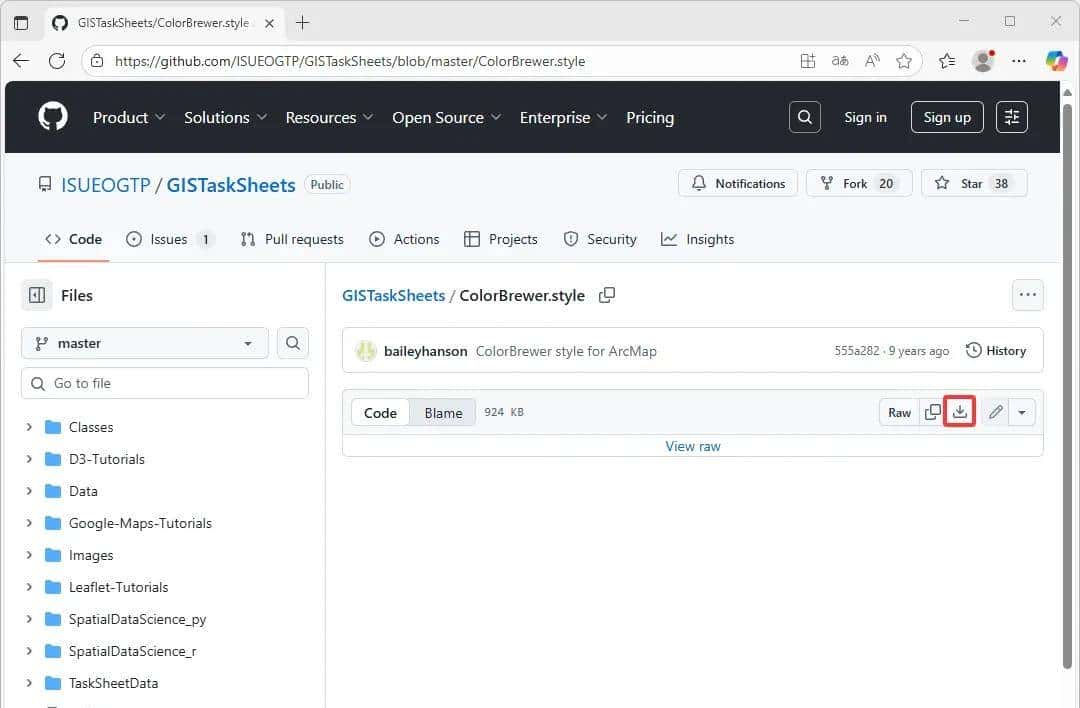
Task: Open the Issues tab
Action: 168,239
